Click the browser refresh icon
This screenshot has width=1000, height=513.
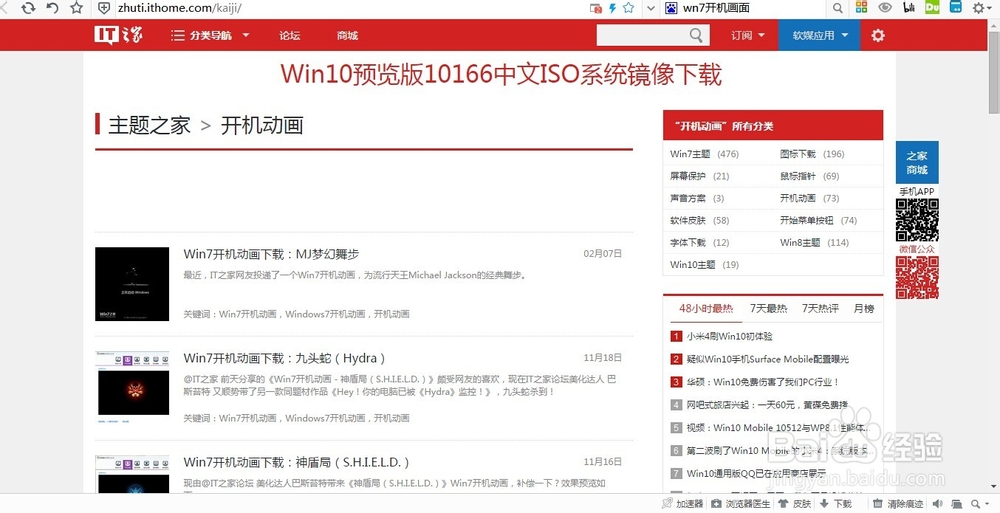[x=28, y=8]
